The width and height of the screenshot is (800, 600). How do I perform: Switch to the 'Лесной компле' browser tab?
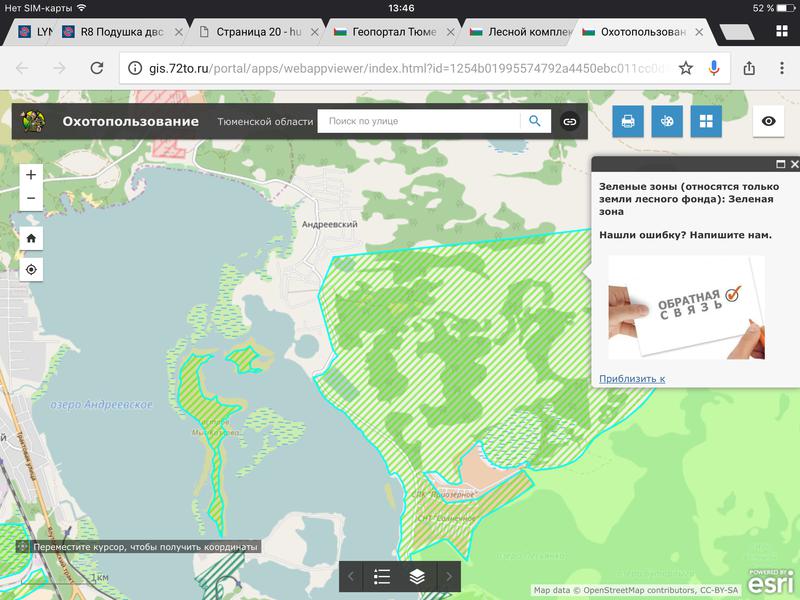click(x=520, y=32)
